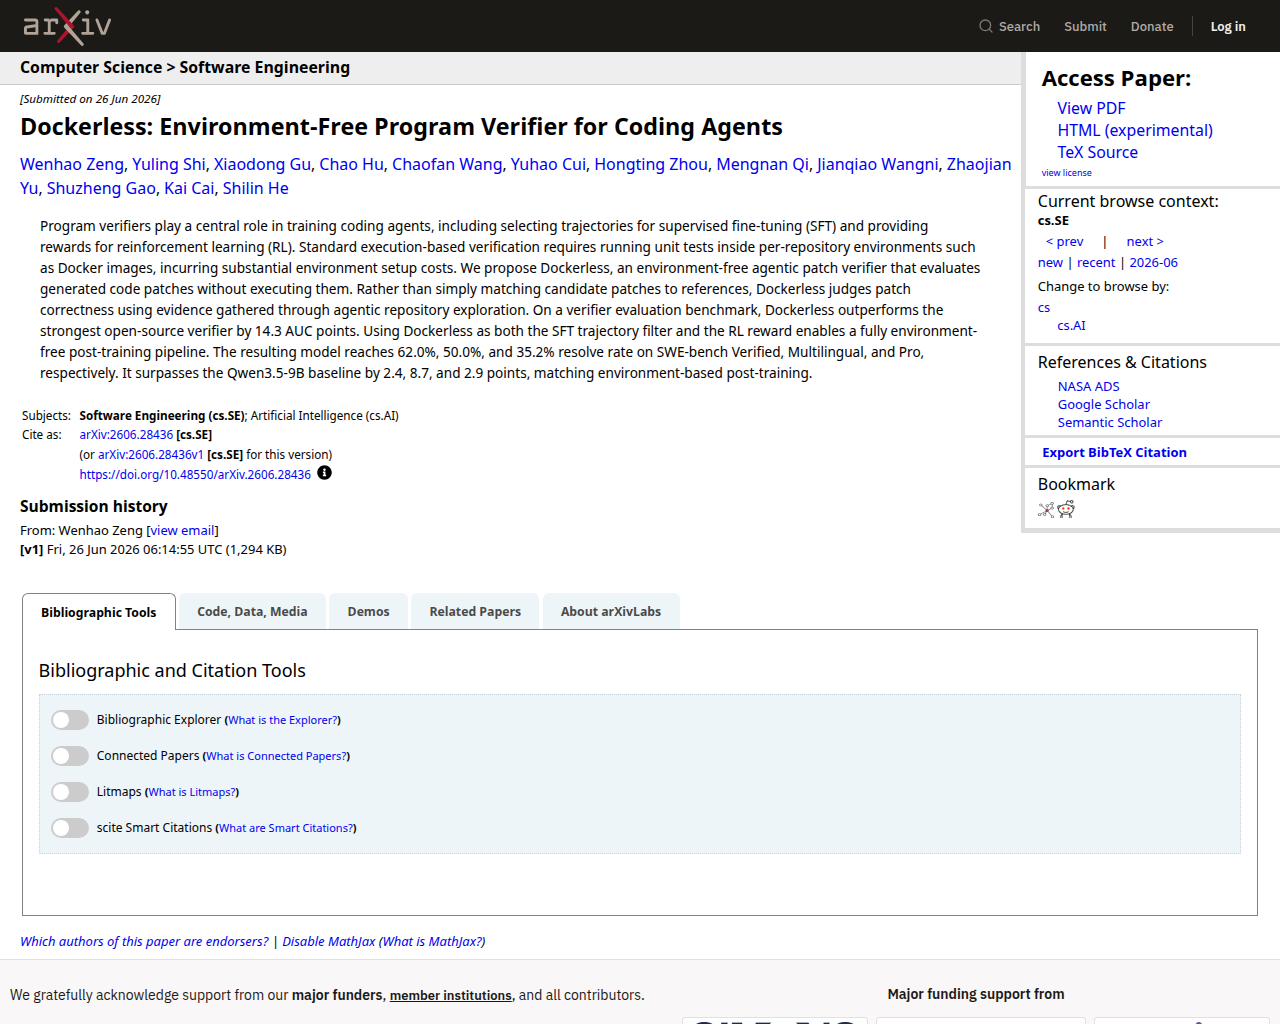Viewport: 1280px width, 1024px height.
Task: Open the arXiv:2606.28436 identifier link
Action: coord(126,435)
